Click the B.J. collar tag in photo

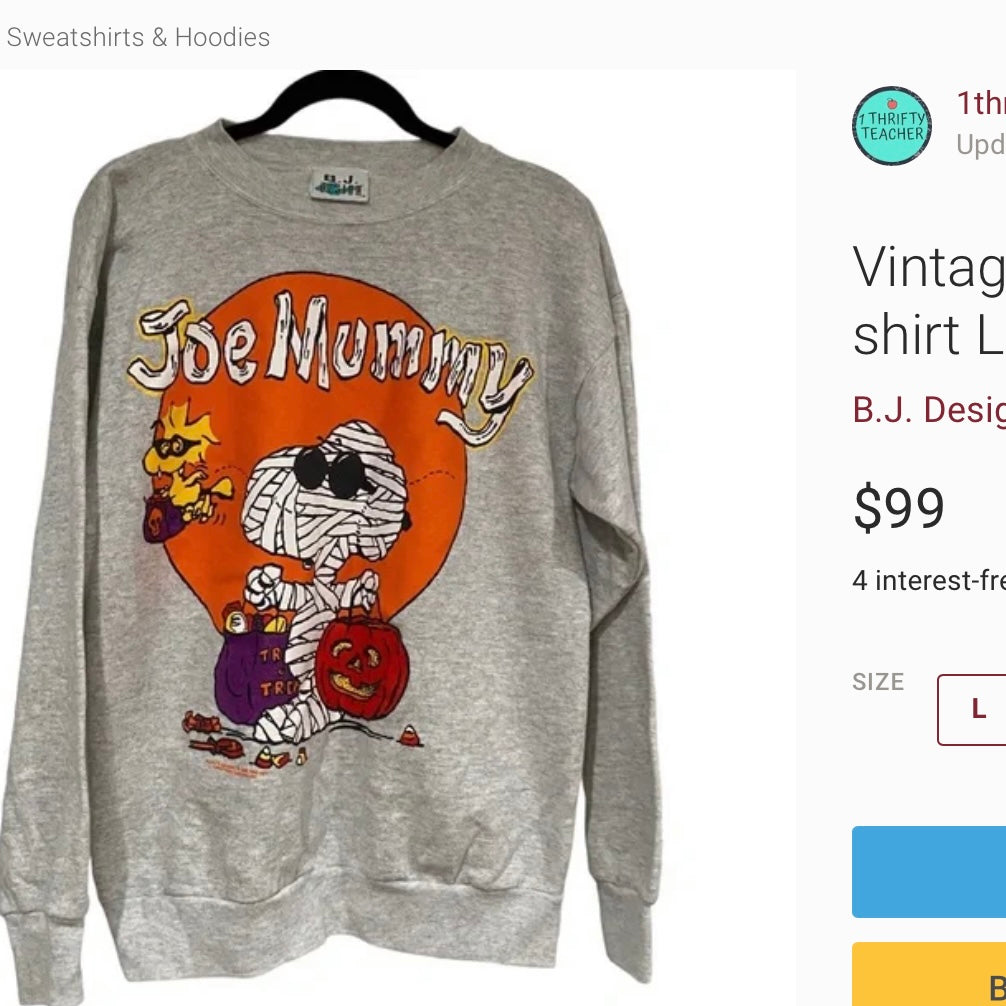[x=338, y=184]
